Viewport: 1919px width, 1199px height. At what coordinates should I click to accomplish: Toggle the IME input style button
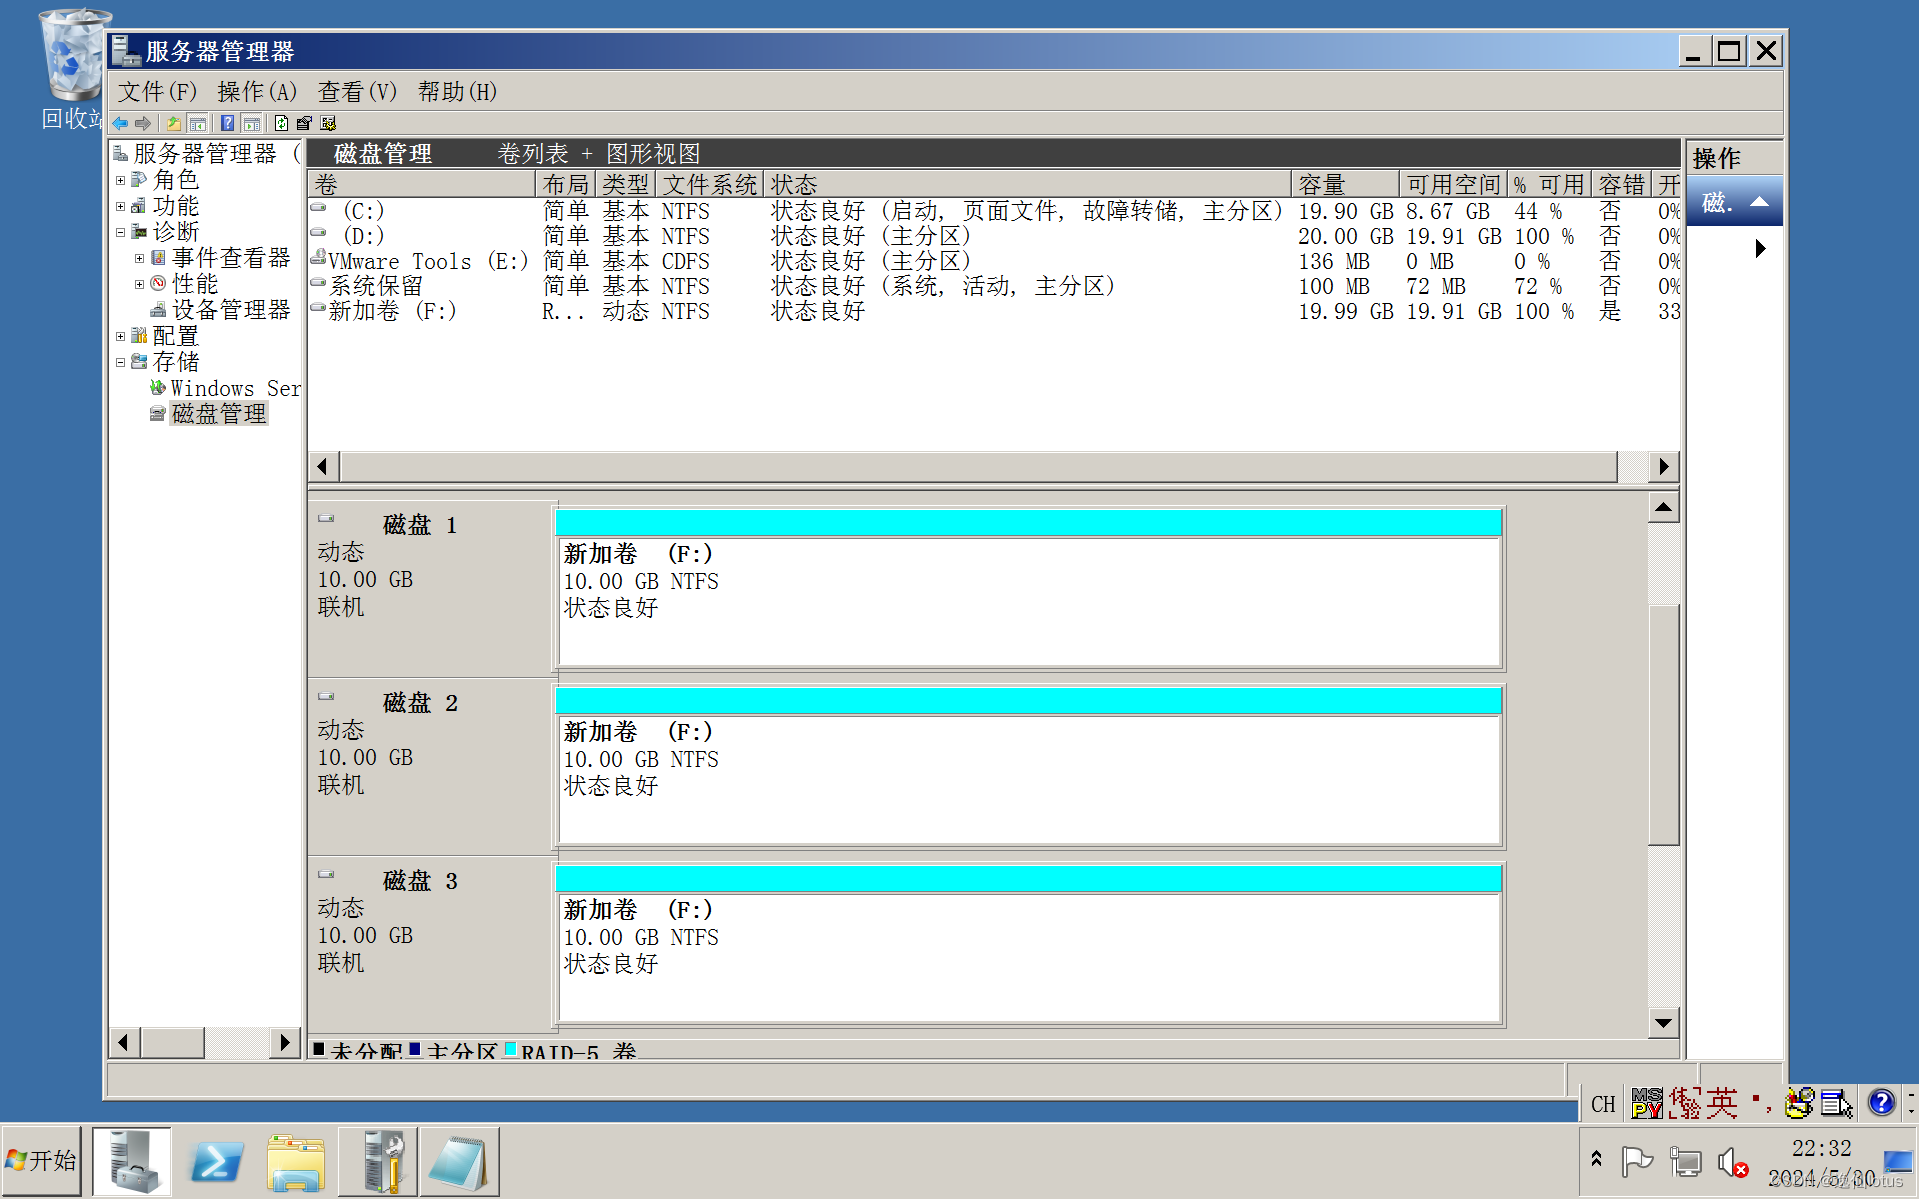tap(1684, 1102)
